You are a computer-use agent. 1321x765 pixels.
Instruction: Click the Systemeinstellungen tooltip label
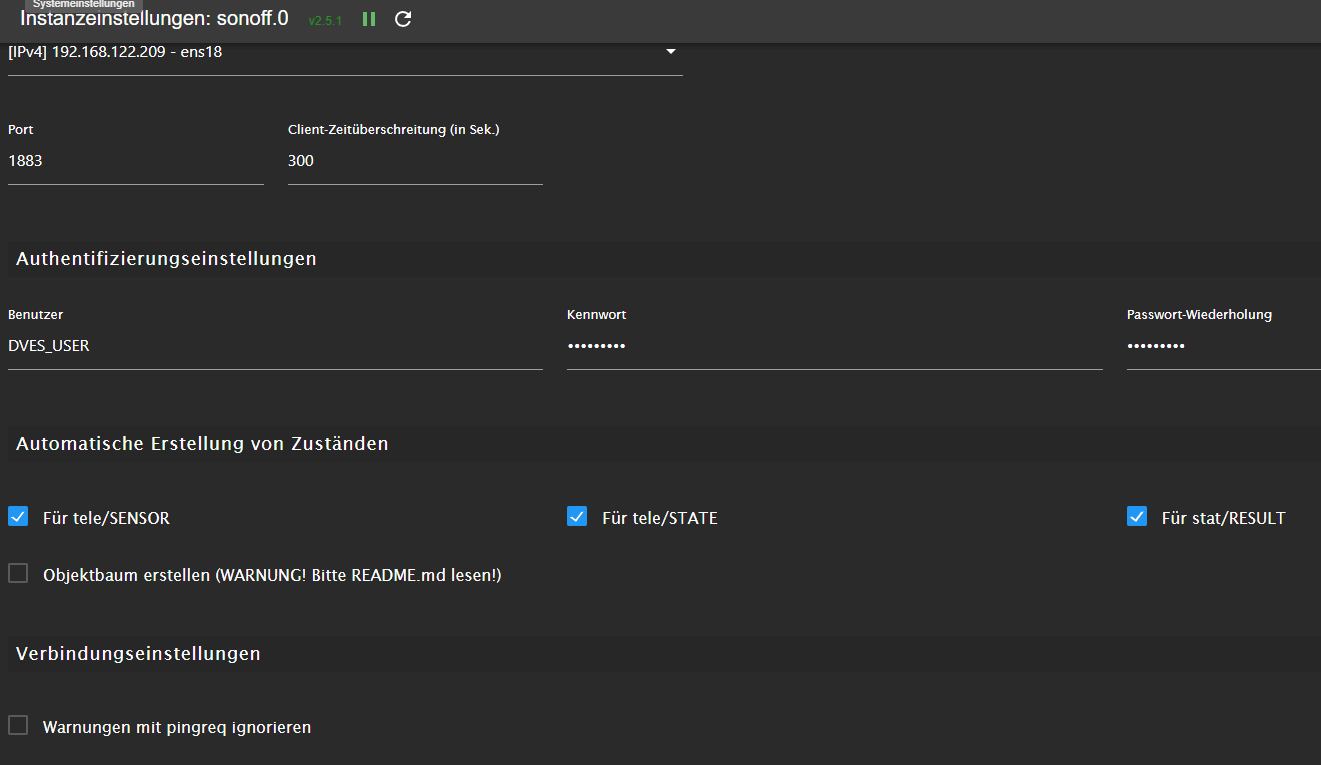click(84, 4)
